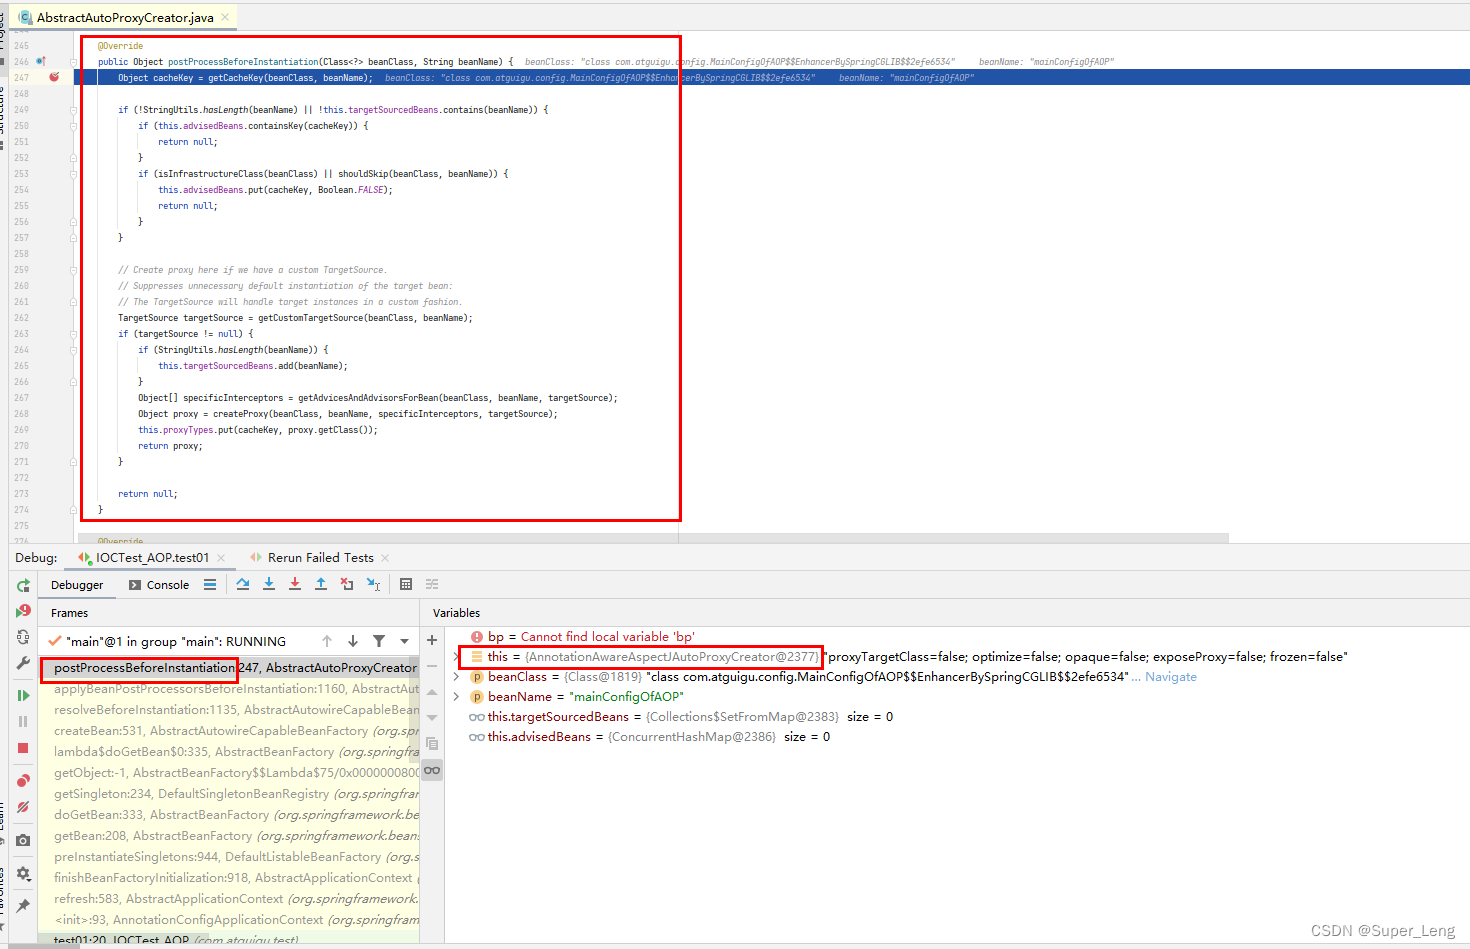The width and height of the screenshot is (1470, 949).
Task: Close the Rerun Failed Tests tab
Action: 386,558
